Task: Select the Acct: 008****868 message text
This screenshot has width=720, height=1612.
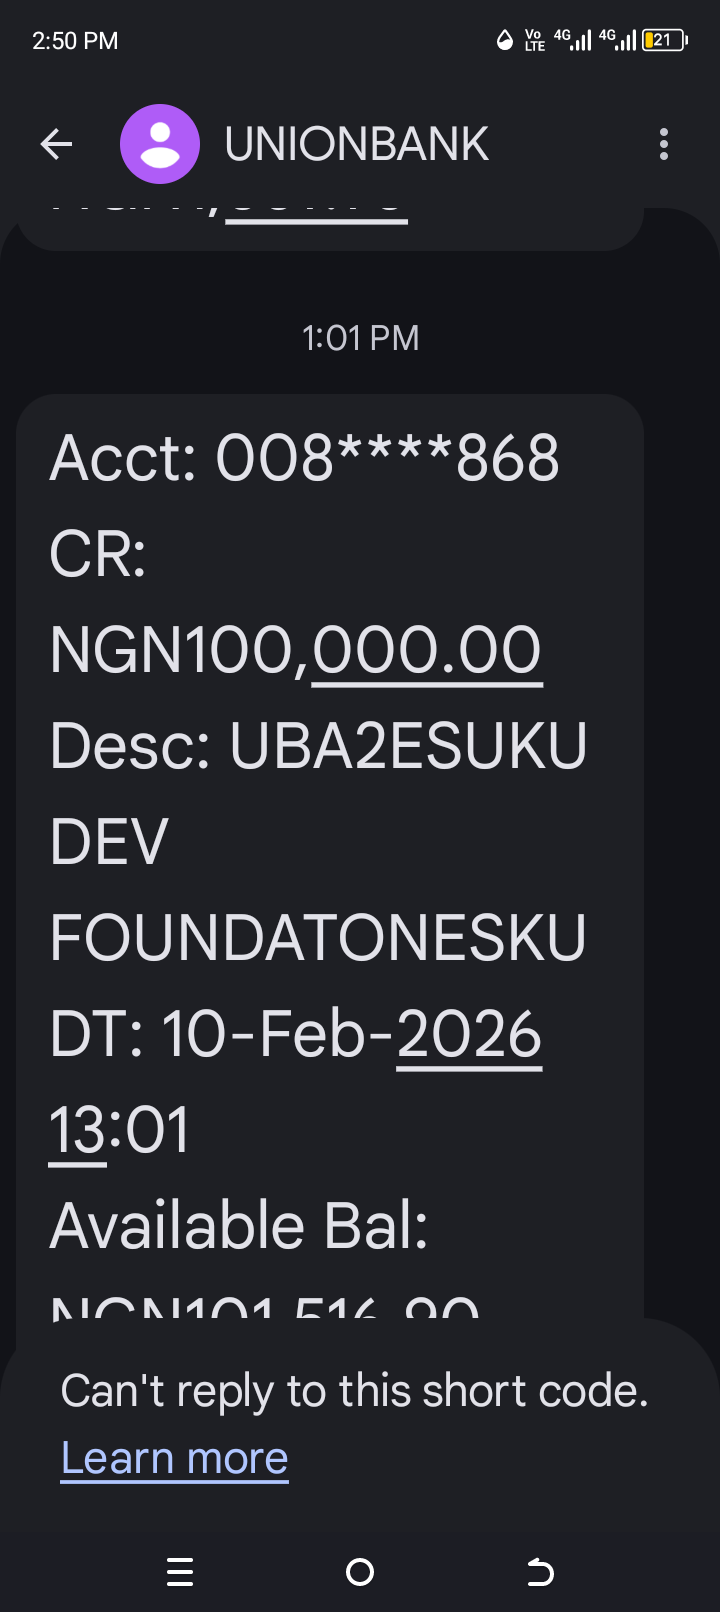Action: [x=305, y=459]
